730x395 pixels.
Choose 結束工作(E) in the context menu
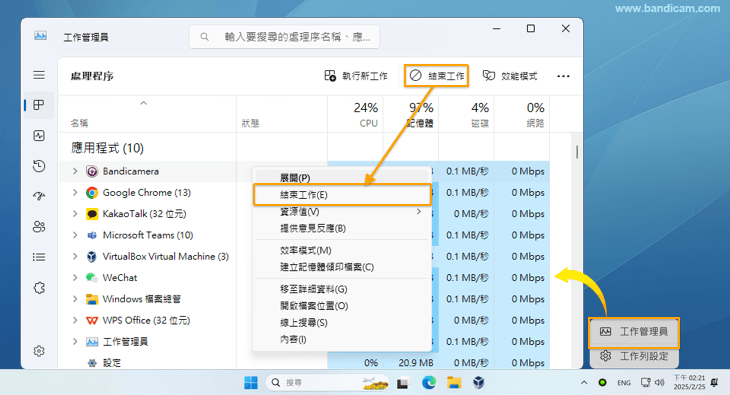pyautogui.click(x=342, y=195)
